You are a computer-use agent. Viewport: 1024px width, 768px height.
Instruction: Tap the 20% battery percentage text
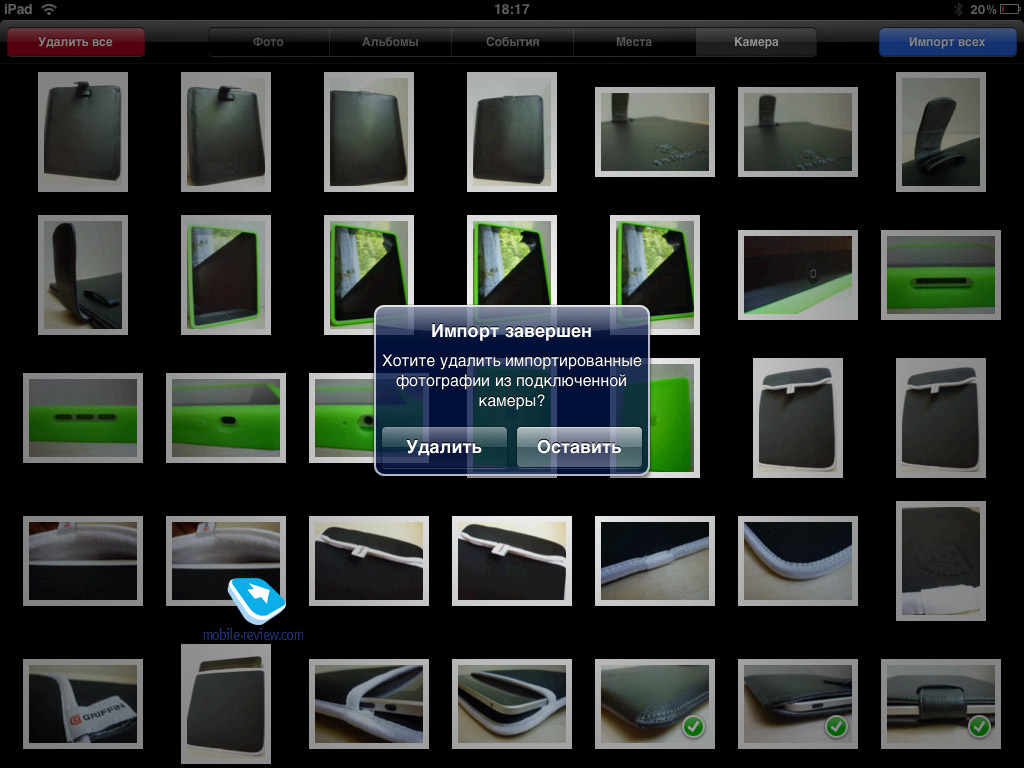click(x=983, y=9)
